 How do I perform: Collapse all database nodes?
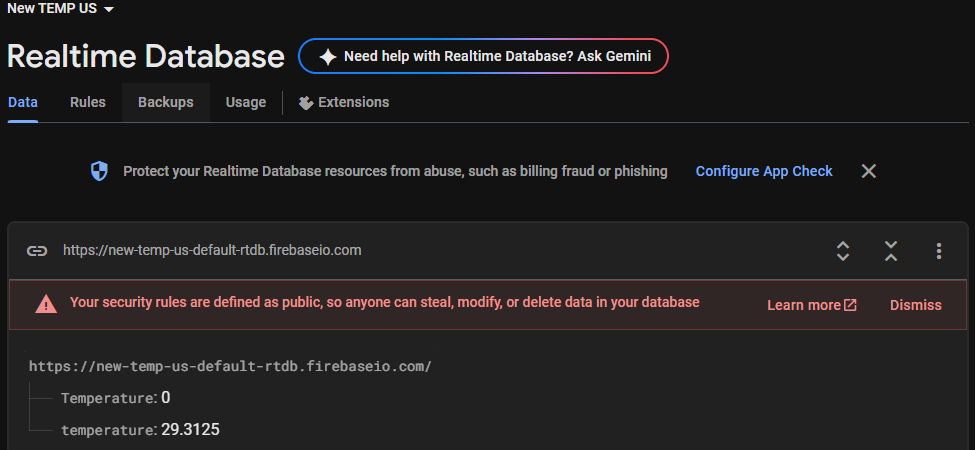point(891,251)
